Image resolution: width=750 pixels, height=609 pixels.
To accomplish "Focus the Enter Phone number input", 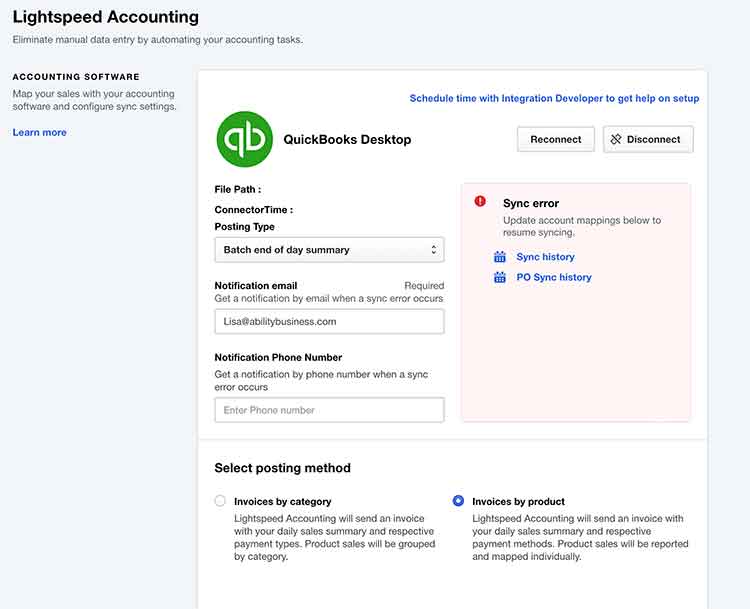I will 328,410.
